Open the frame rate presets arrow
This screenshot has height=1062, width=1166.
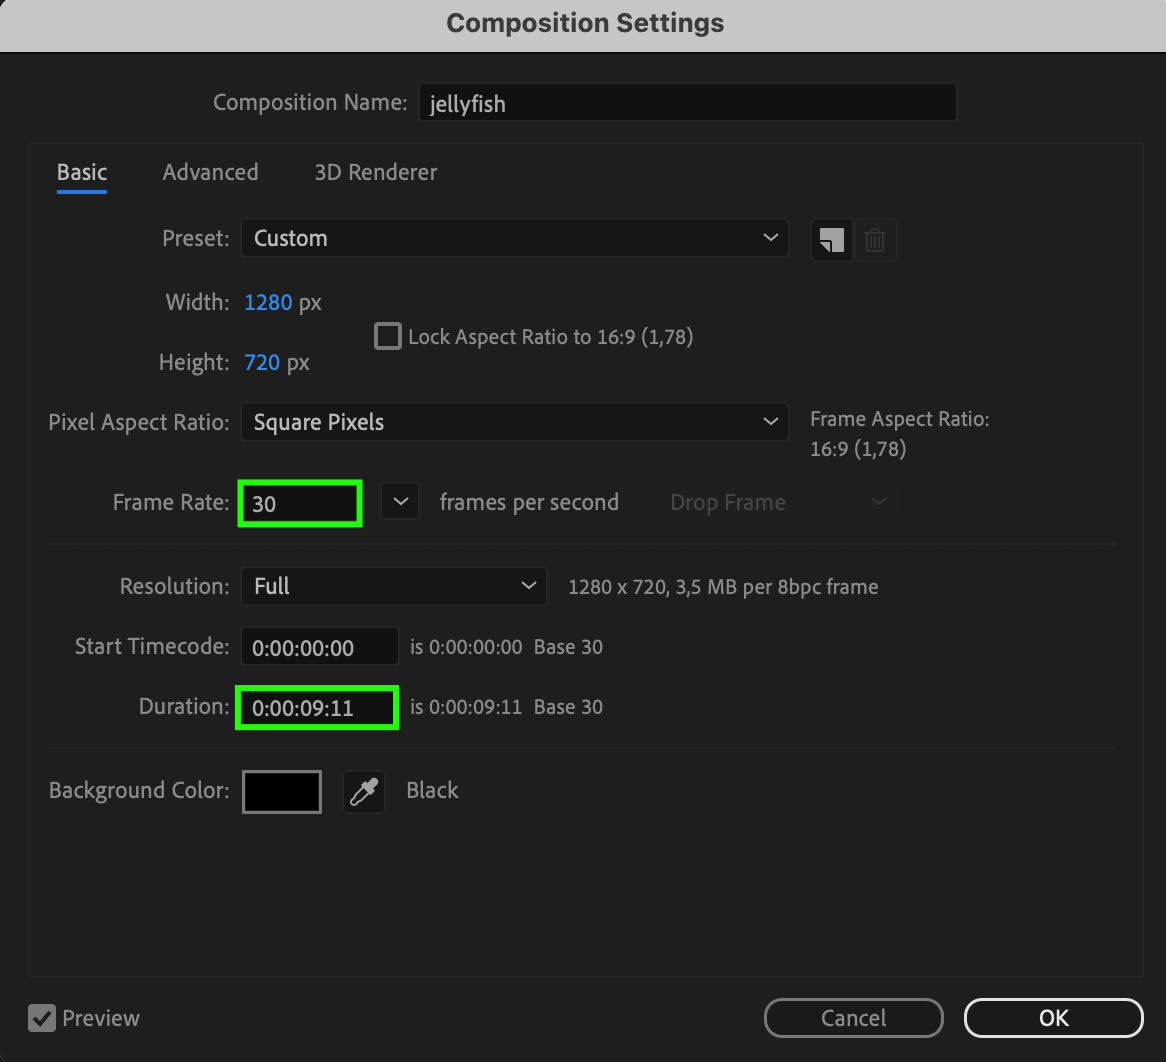pos(400,502)
